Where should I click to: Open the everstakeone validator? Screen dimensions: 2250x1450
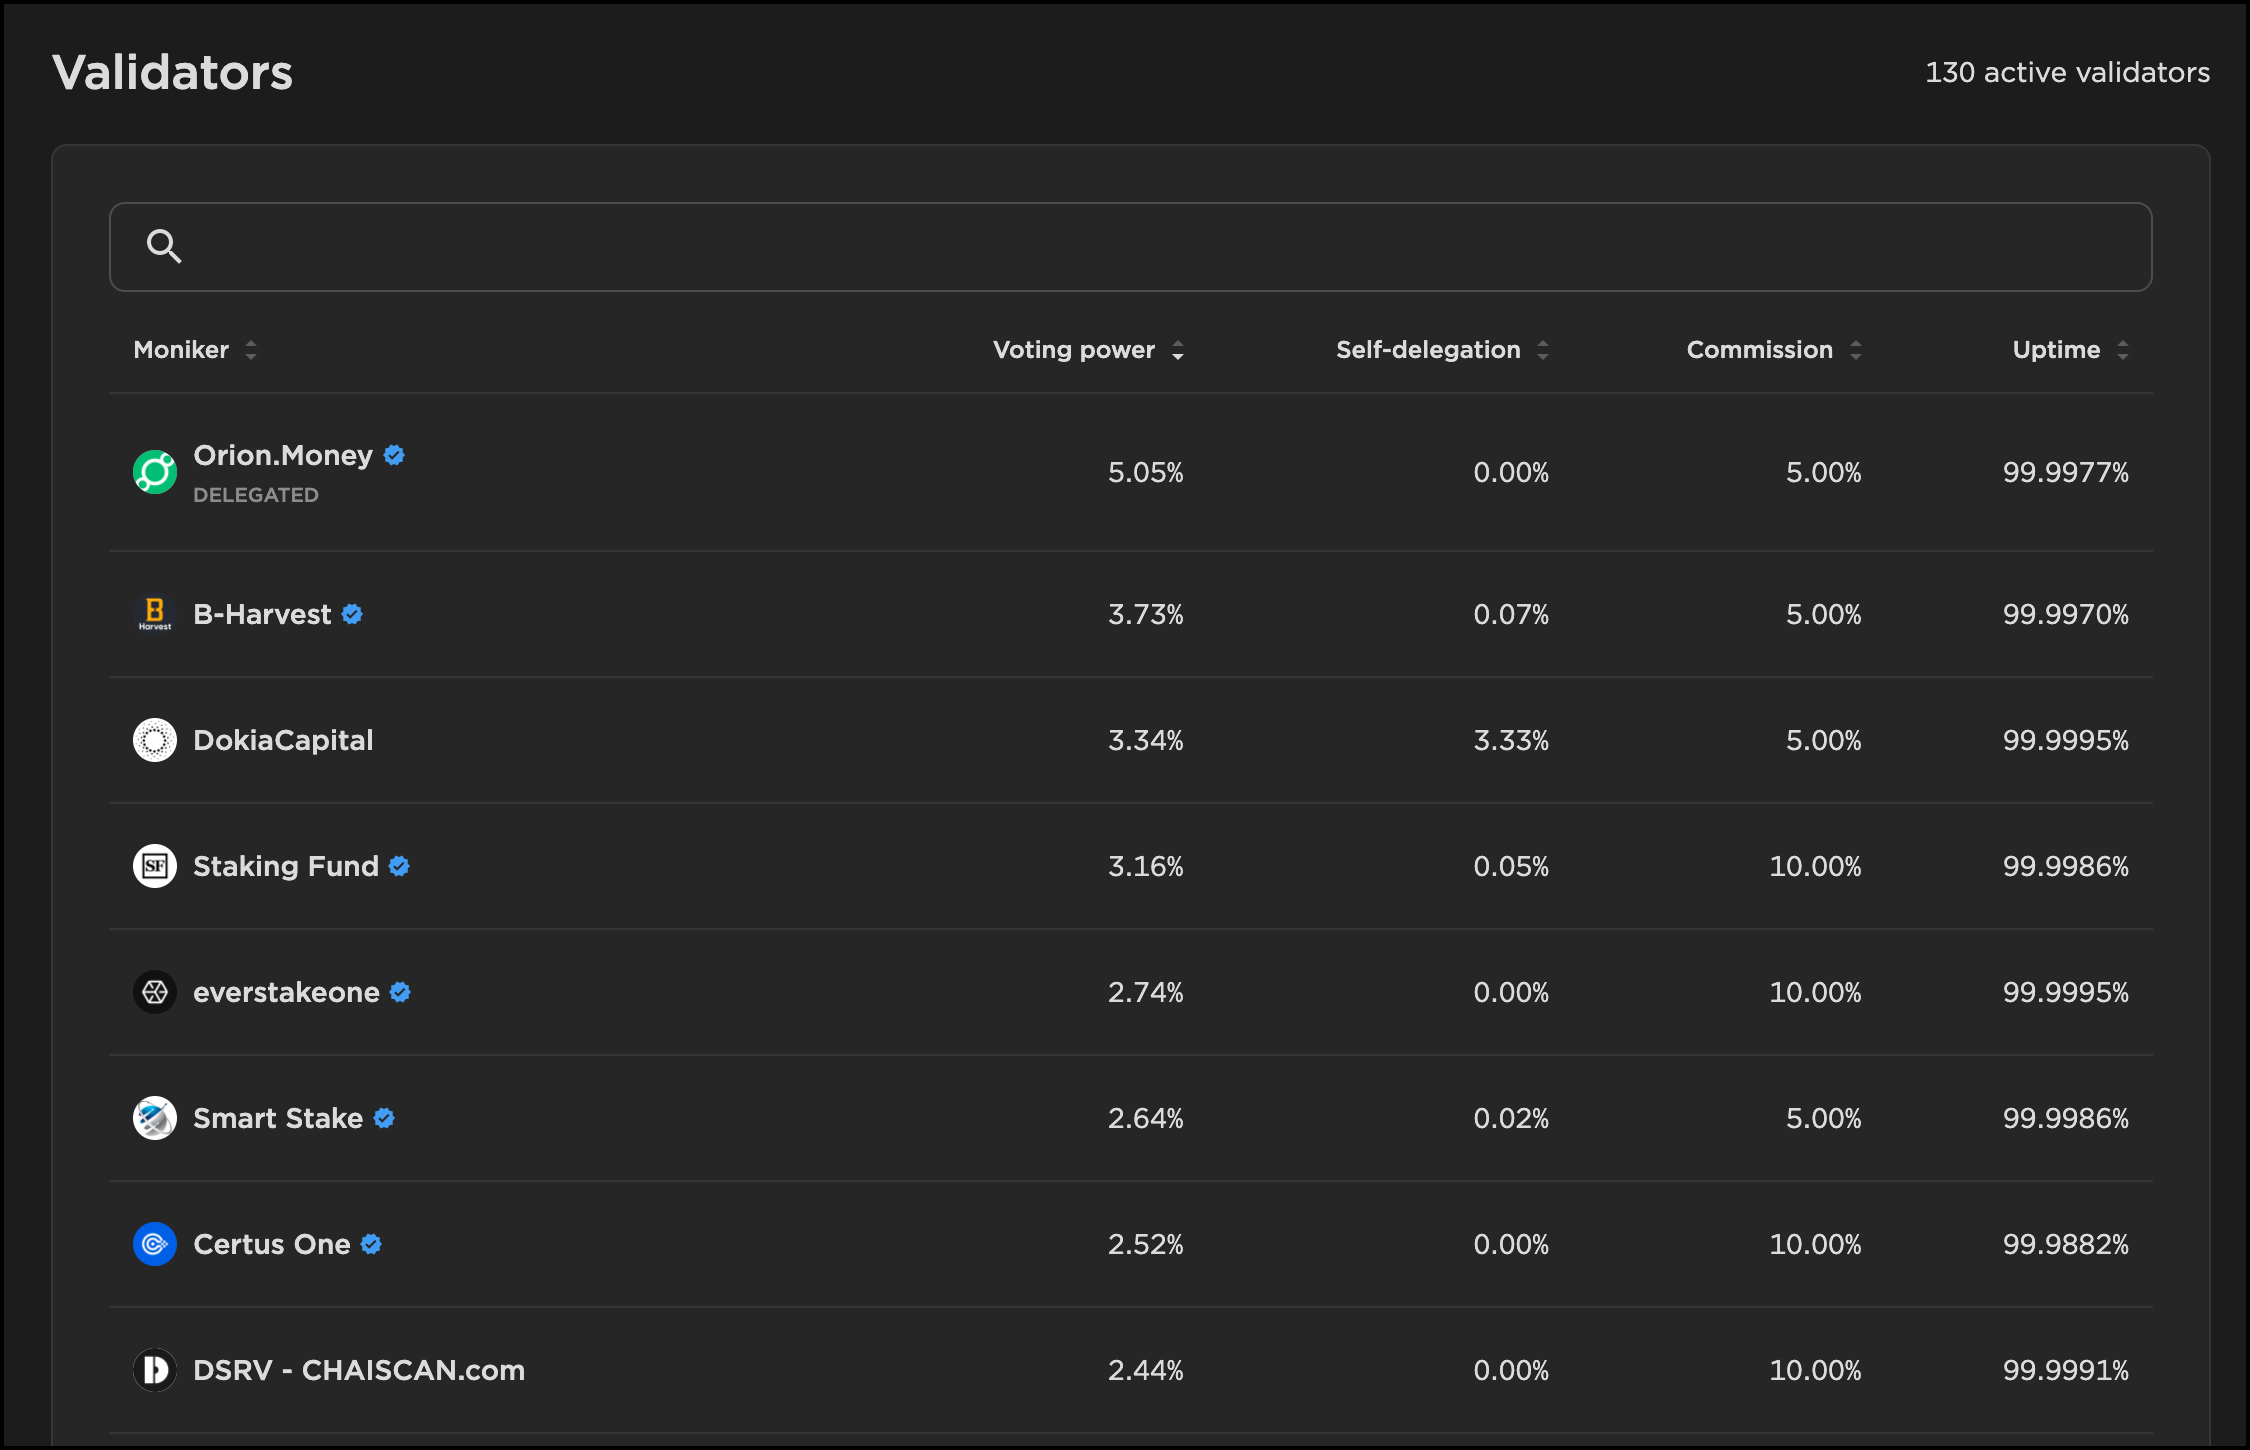click(286, 992)
